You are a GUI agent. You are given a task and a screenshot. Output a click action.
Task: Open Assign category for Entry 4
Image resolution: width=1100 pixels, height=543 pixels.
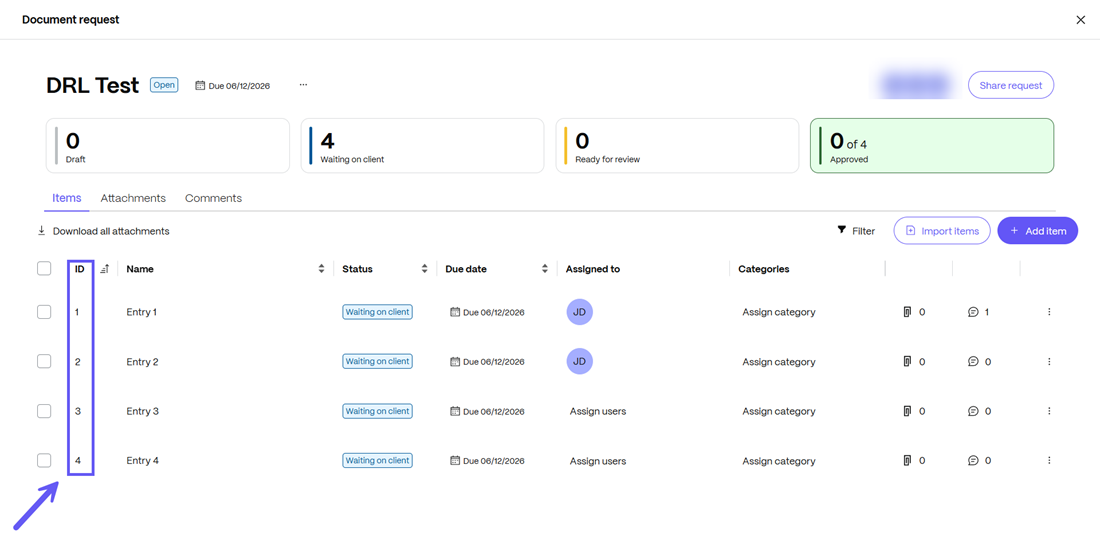point(779,461)
